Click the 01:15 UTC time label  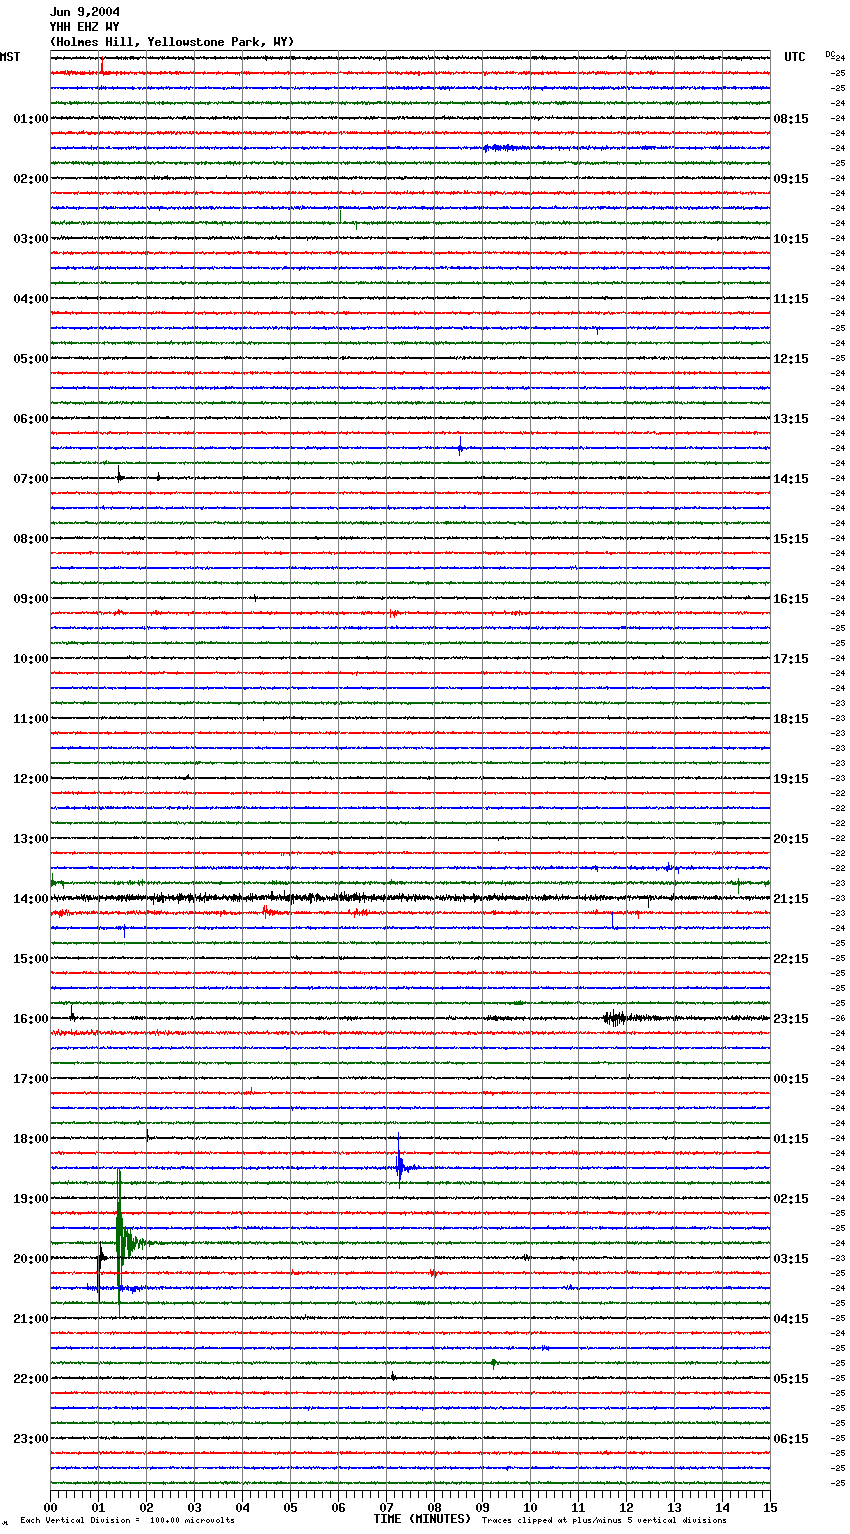pos(791,1139)
